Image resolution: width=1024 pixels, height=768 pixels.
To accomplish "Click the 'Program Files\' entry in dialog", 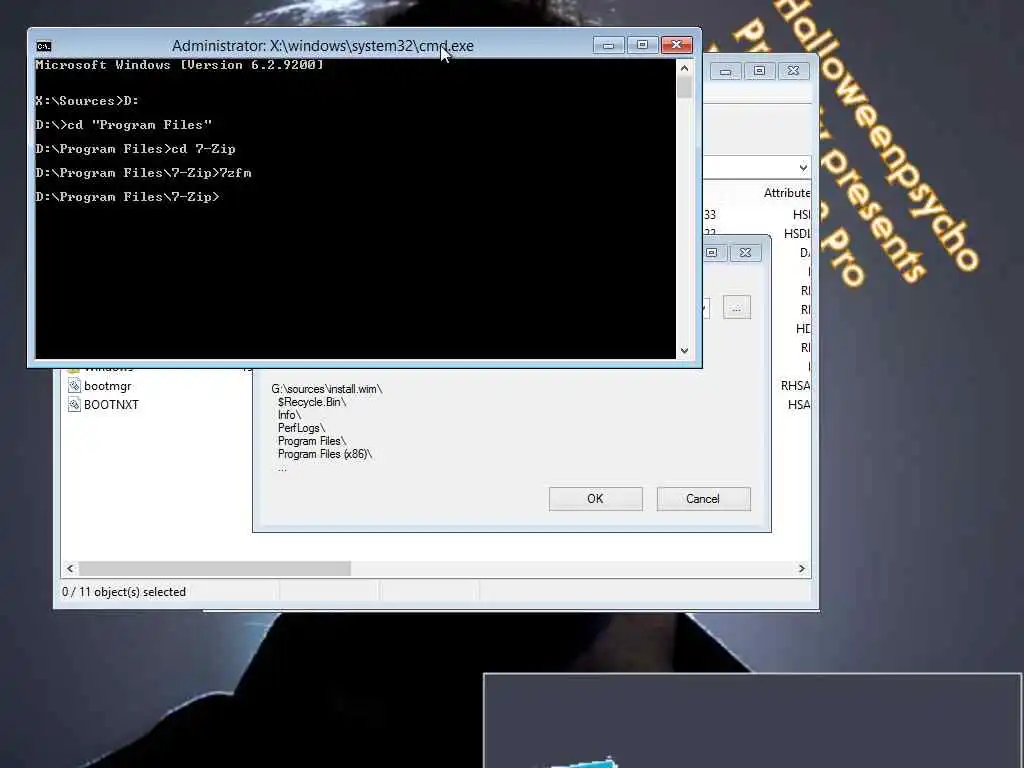I will [x=312, y=441].
